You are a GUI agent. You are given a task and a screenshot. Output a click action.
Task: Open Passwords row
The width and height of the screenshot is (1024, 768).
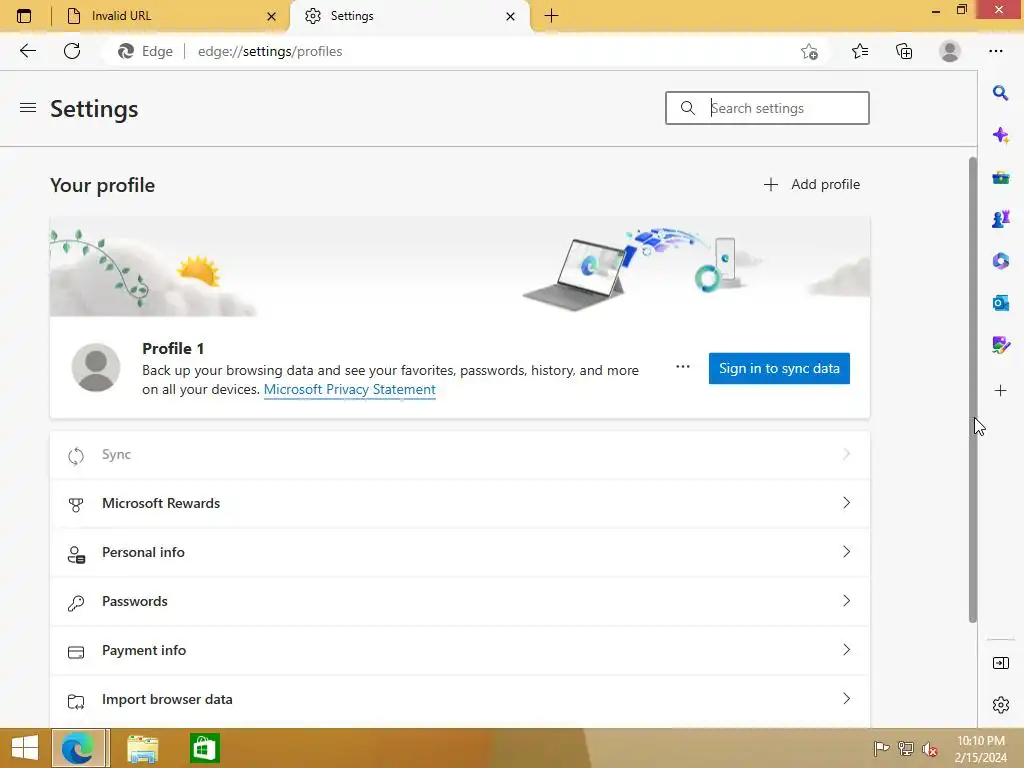click(460, 601)
